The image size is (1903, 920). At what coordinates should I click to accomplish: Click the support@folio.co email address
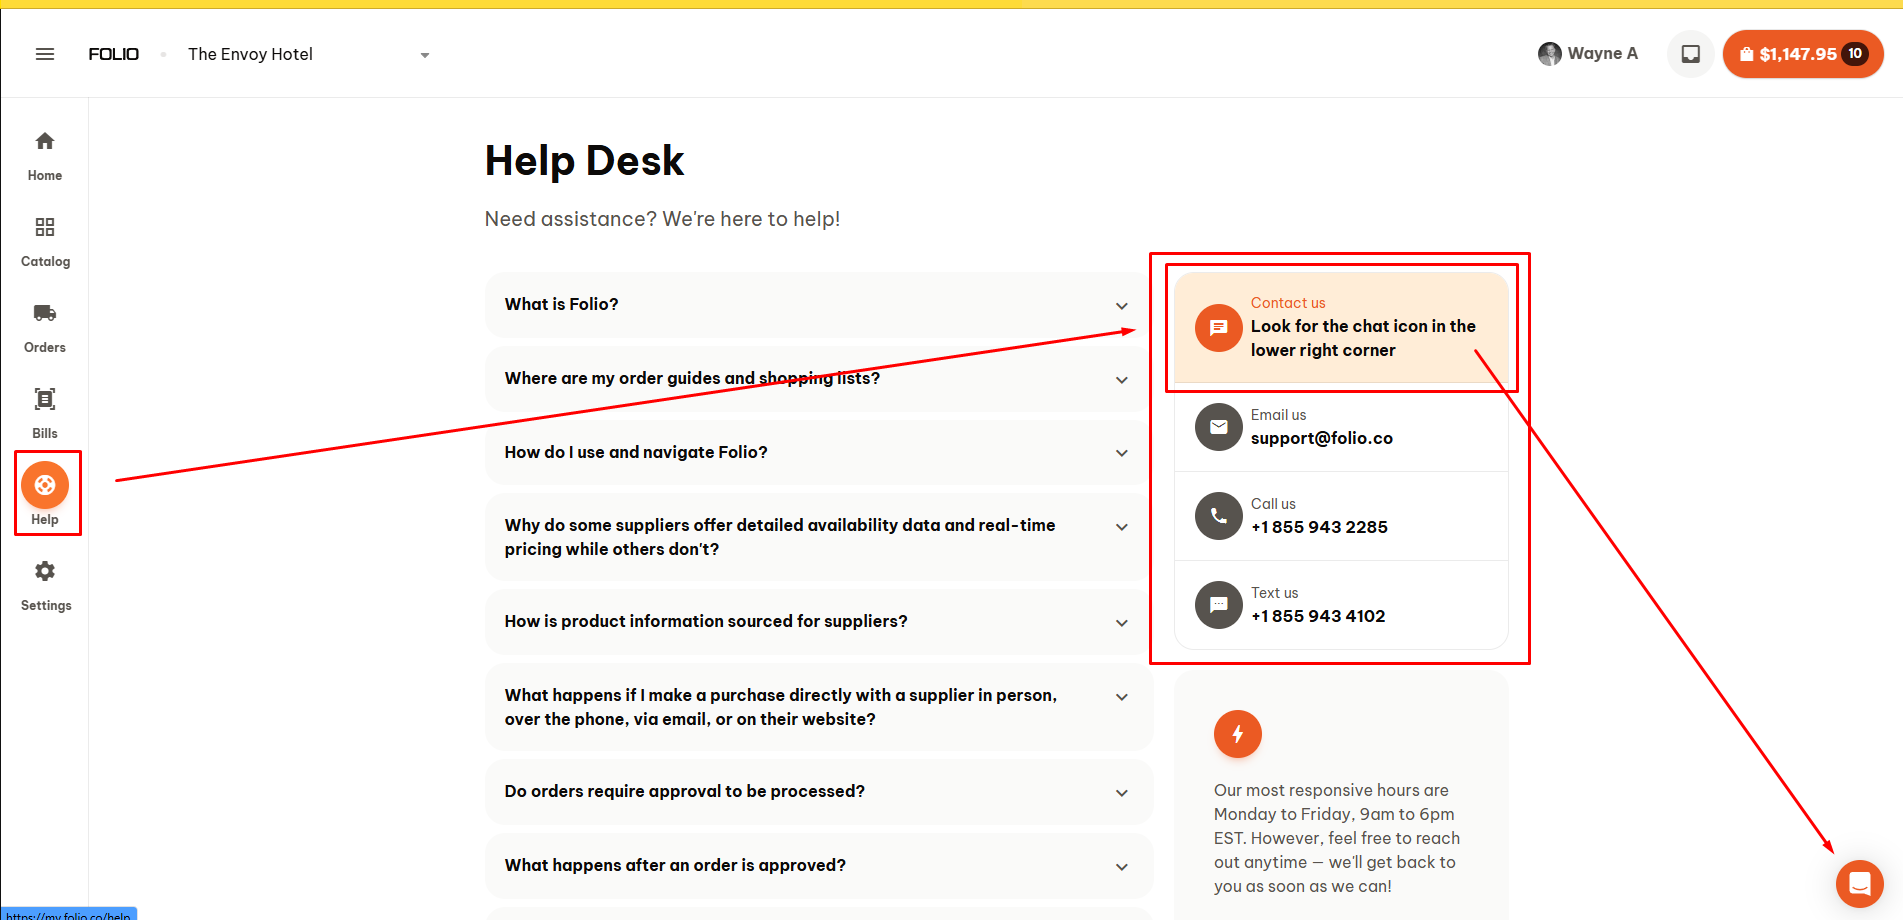[1322, 438]
